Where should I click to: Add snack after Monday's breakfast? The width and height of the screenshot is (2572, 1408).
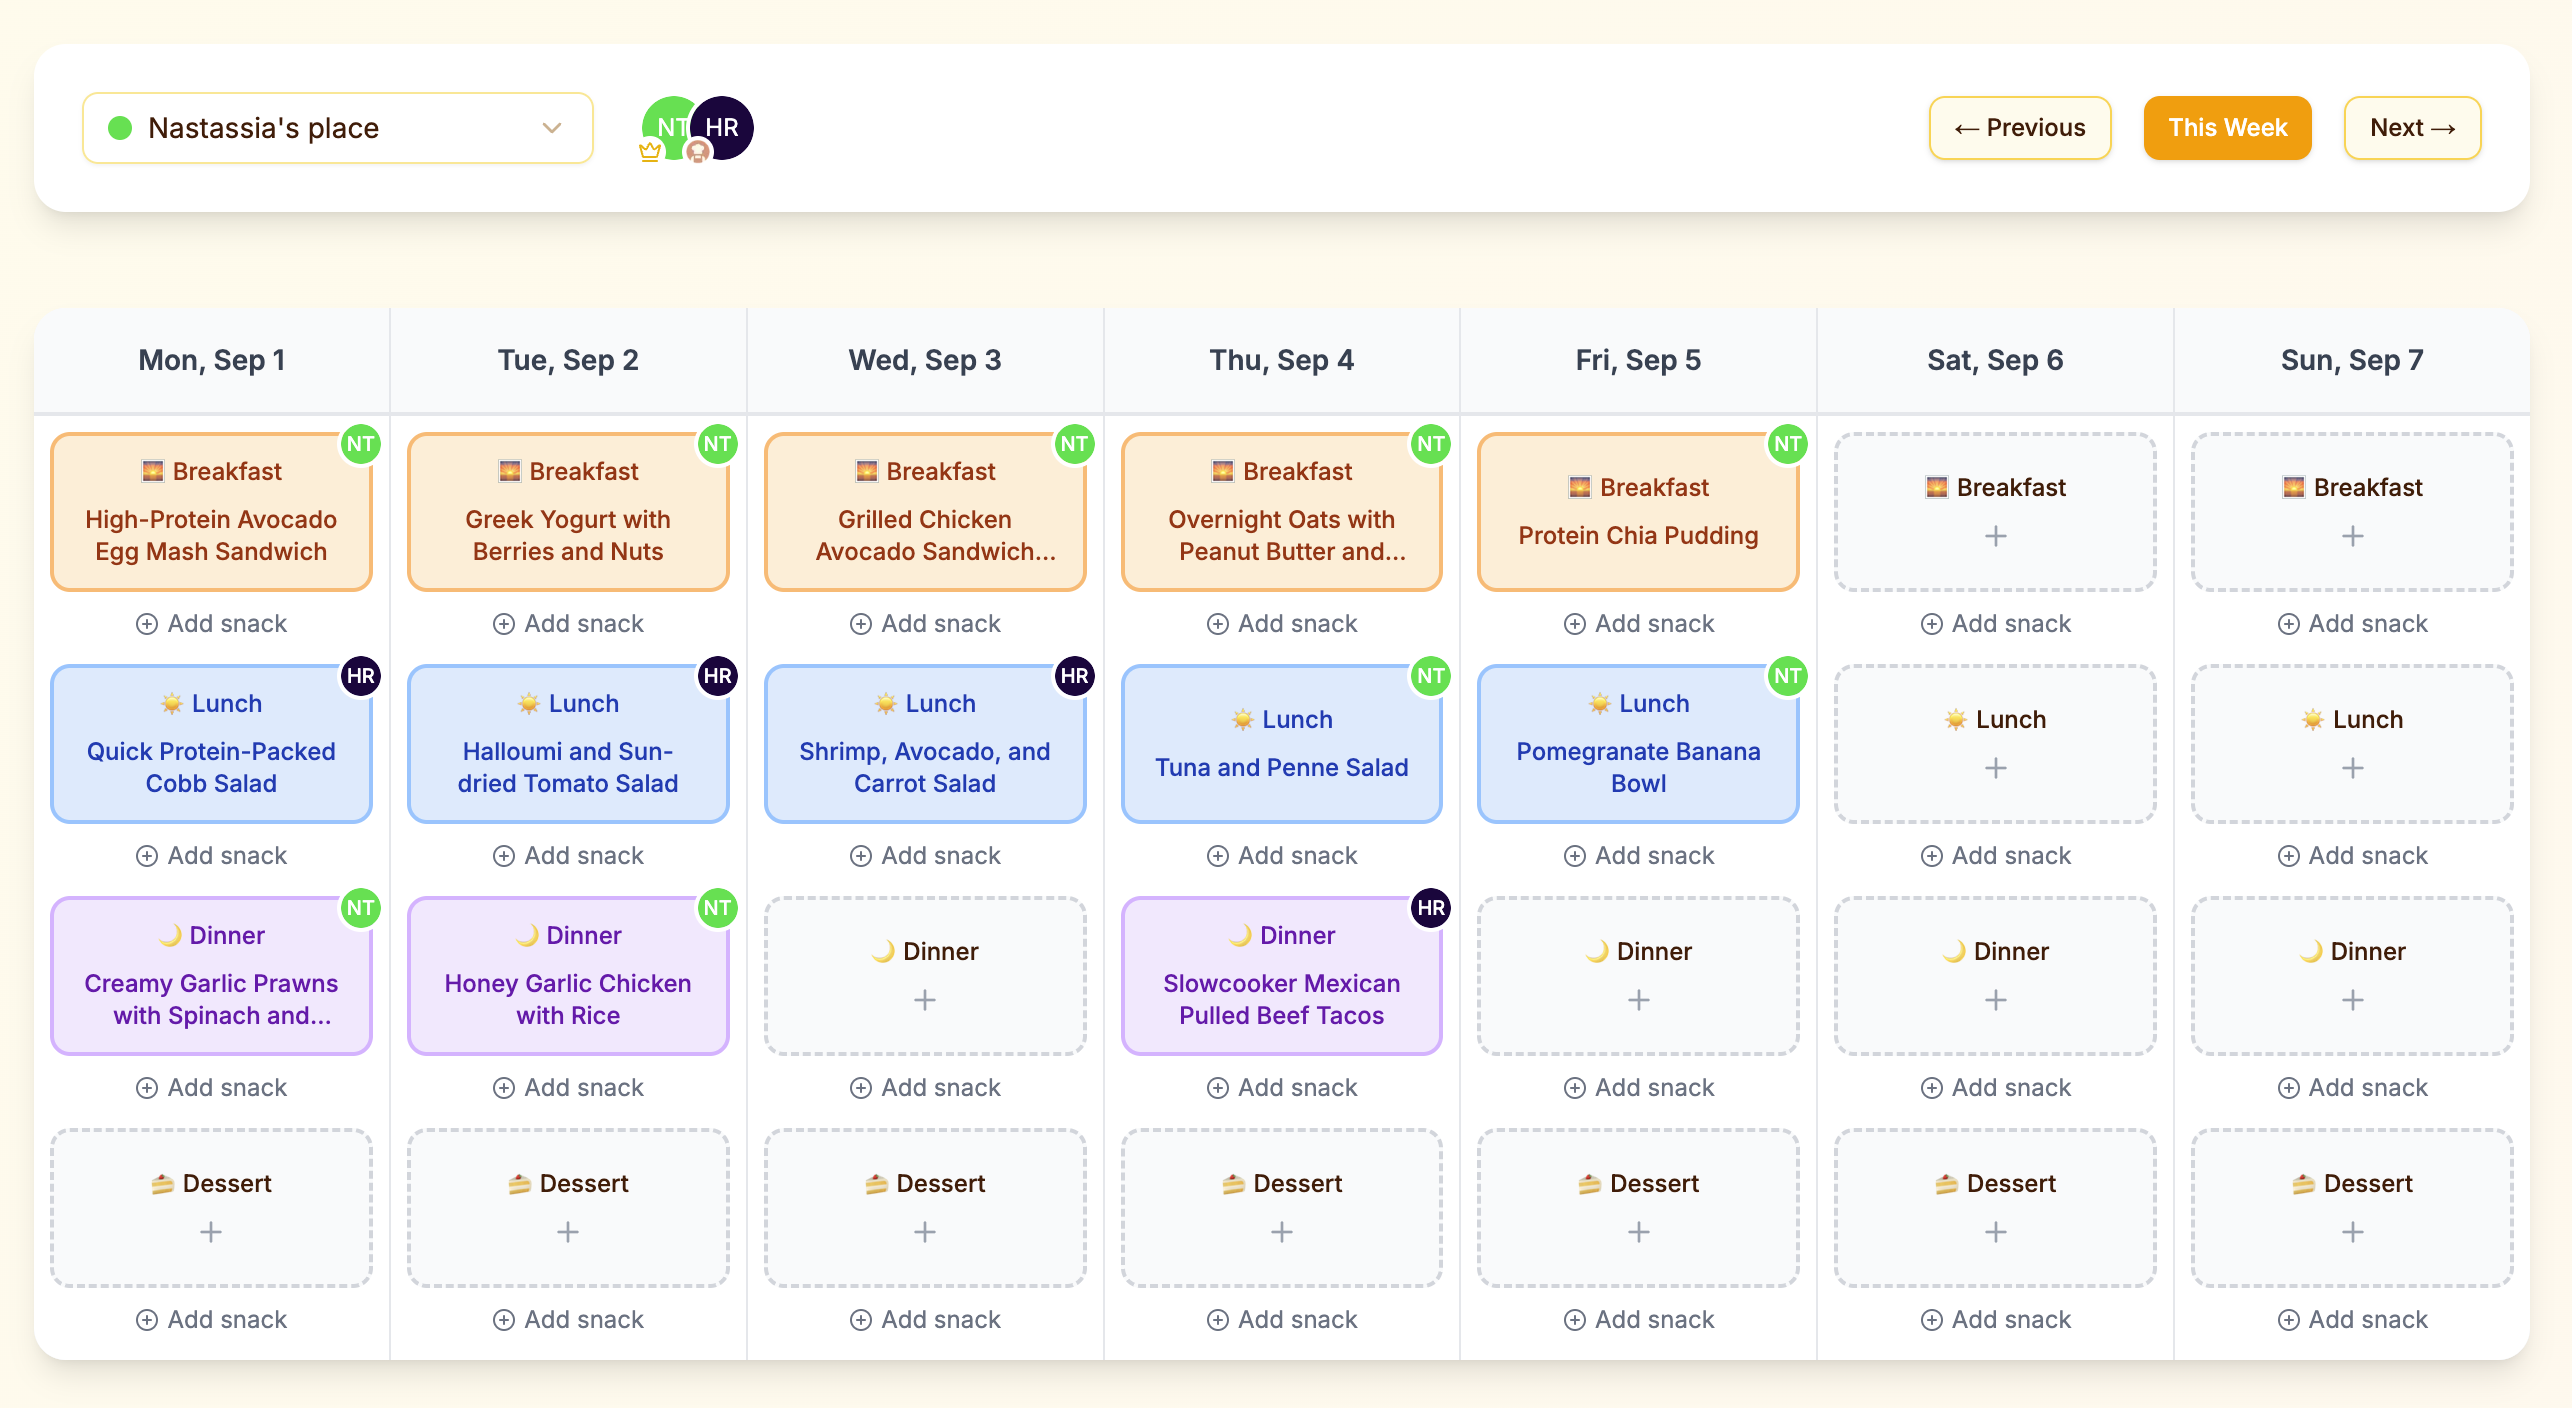(211, 624)
